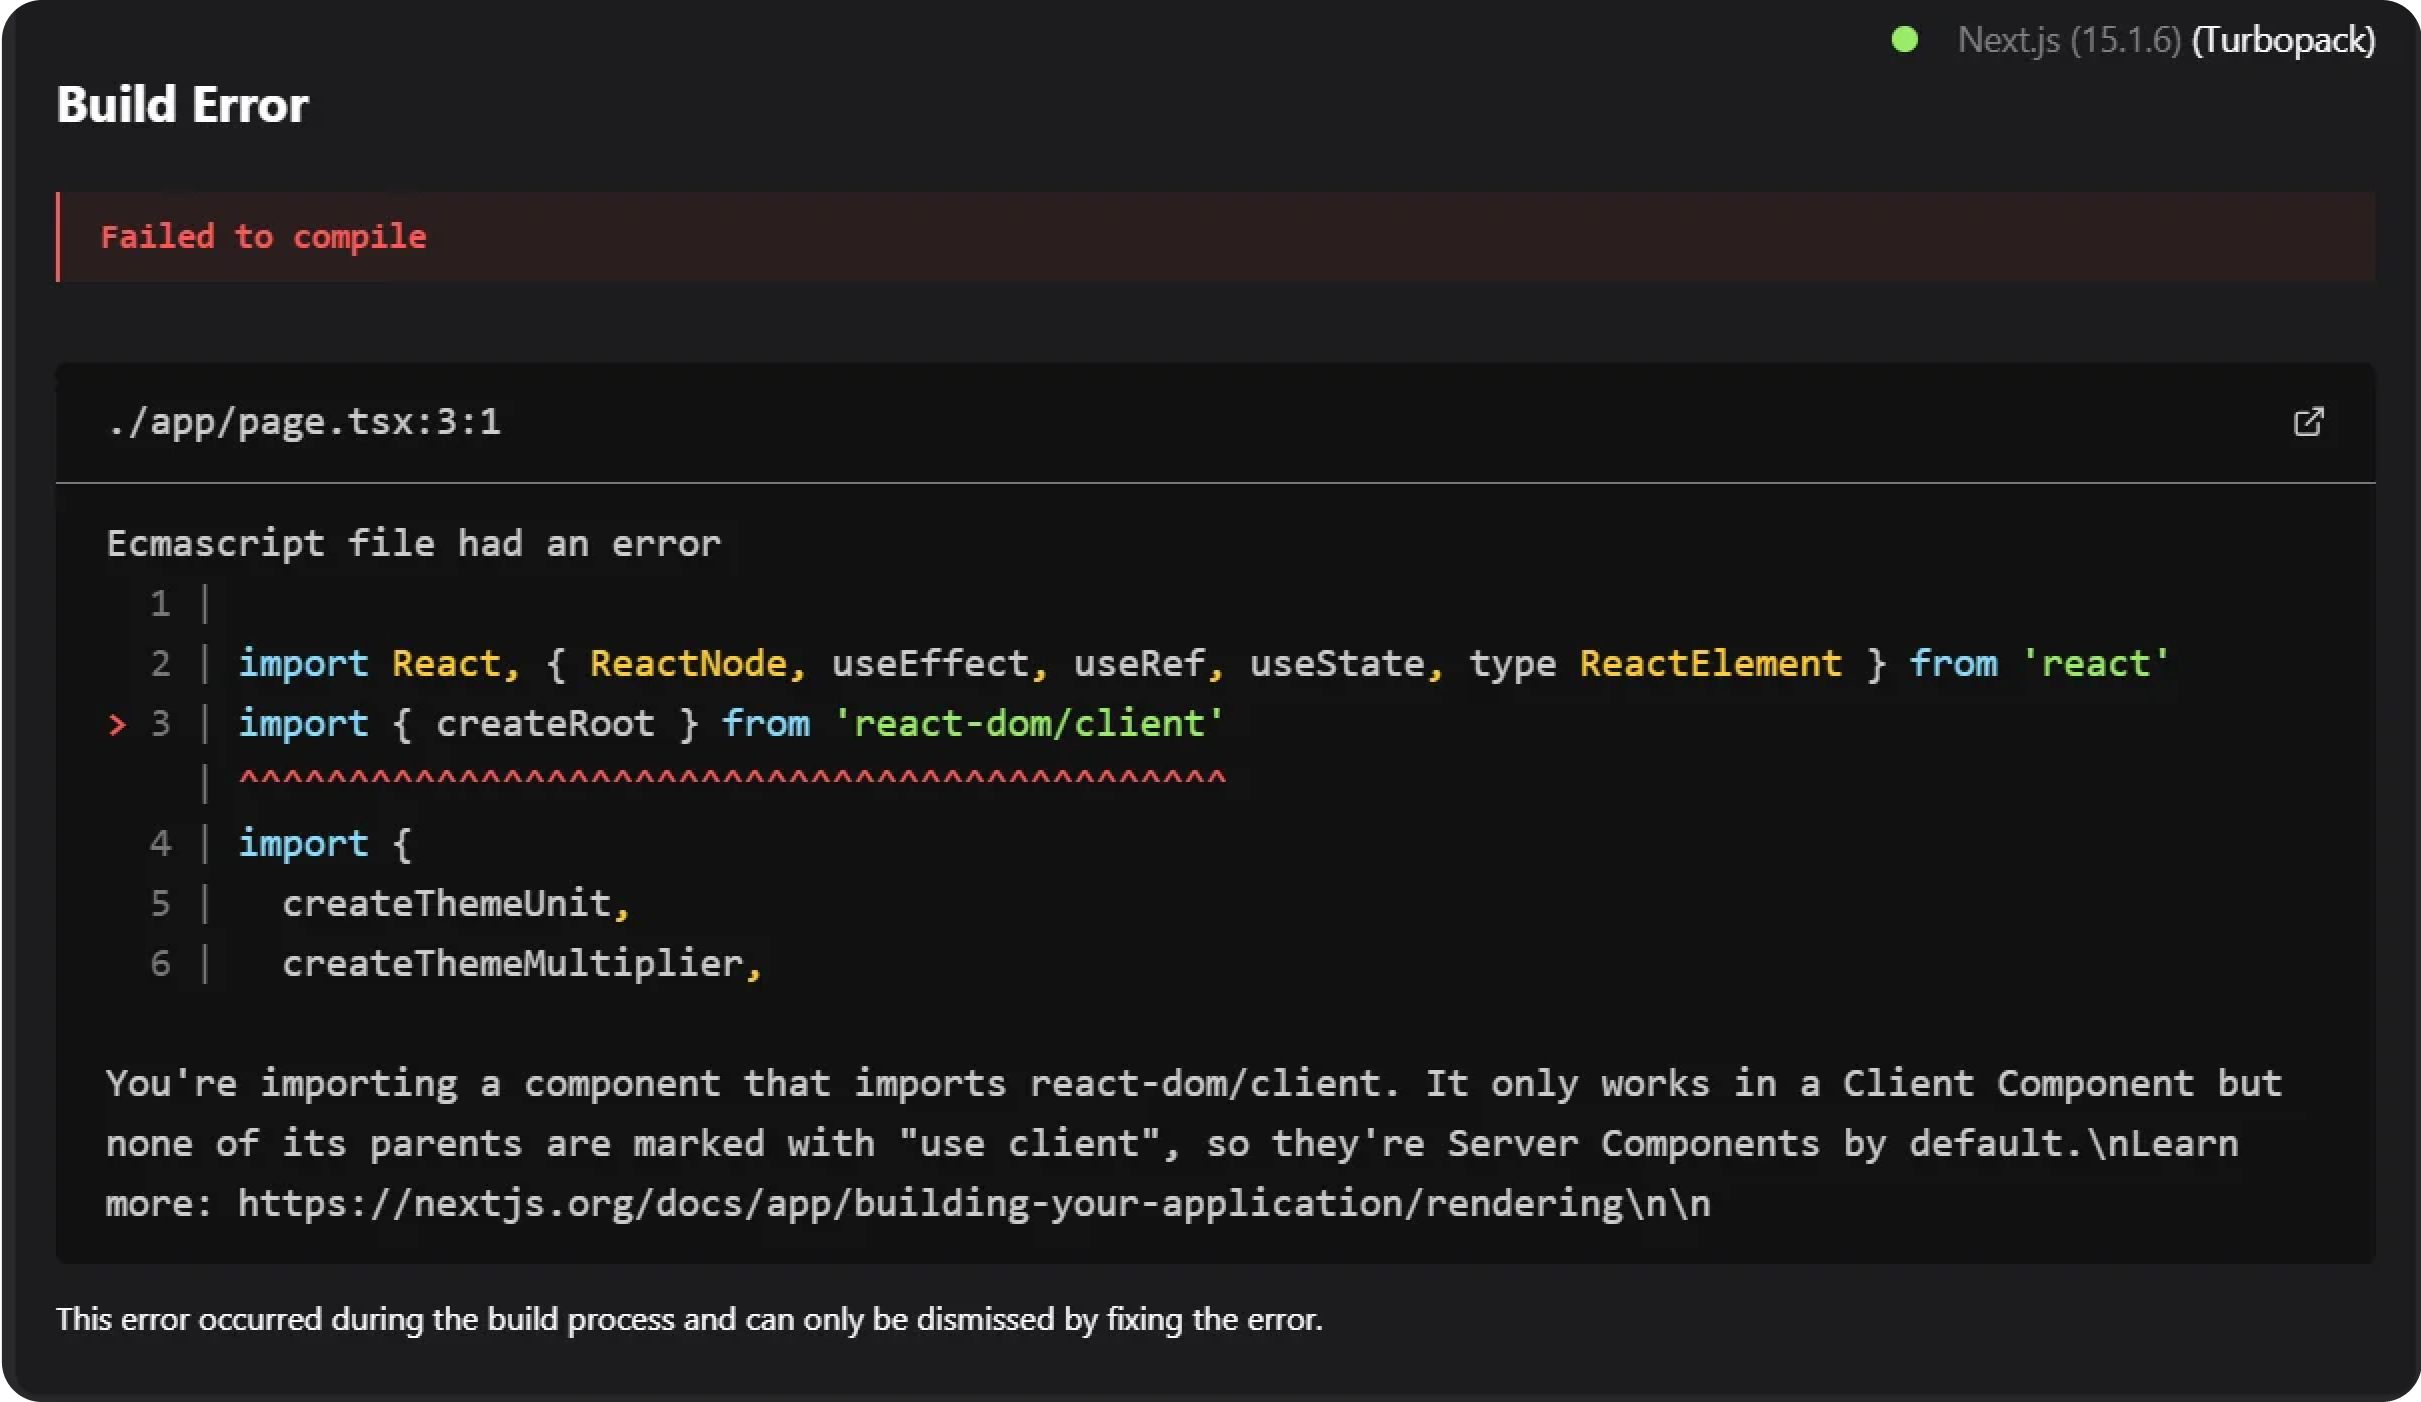Click the Build Error heading
This screenshot has height=1402, width=2421.
tap(182, 103)
